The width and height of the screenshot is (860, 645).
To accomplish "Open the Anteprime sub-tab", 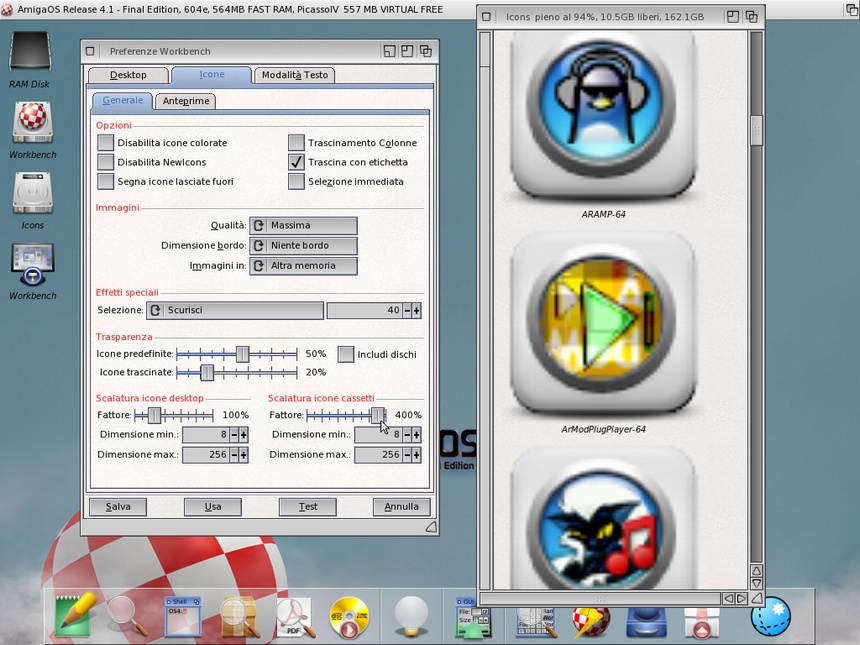I will 186,101.
